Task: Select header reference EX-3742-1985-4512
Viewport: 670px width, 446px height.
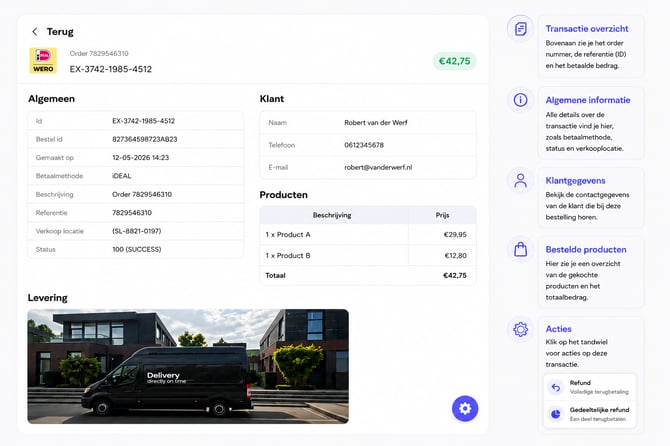Action: [x=111, y=69]
